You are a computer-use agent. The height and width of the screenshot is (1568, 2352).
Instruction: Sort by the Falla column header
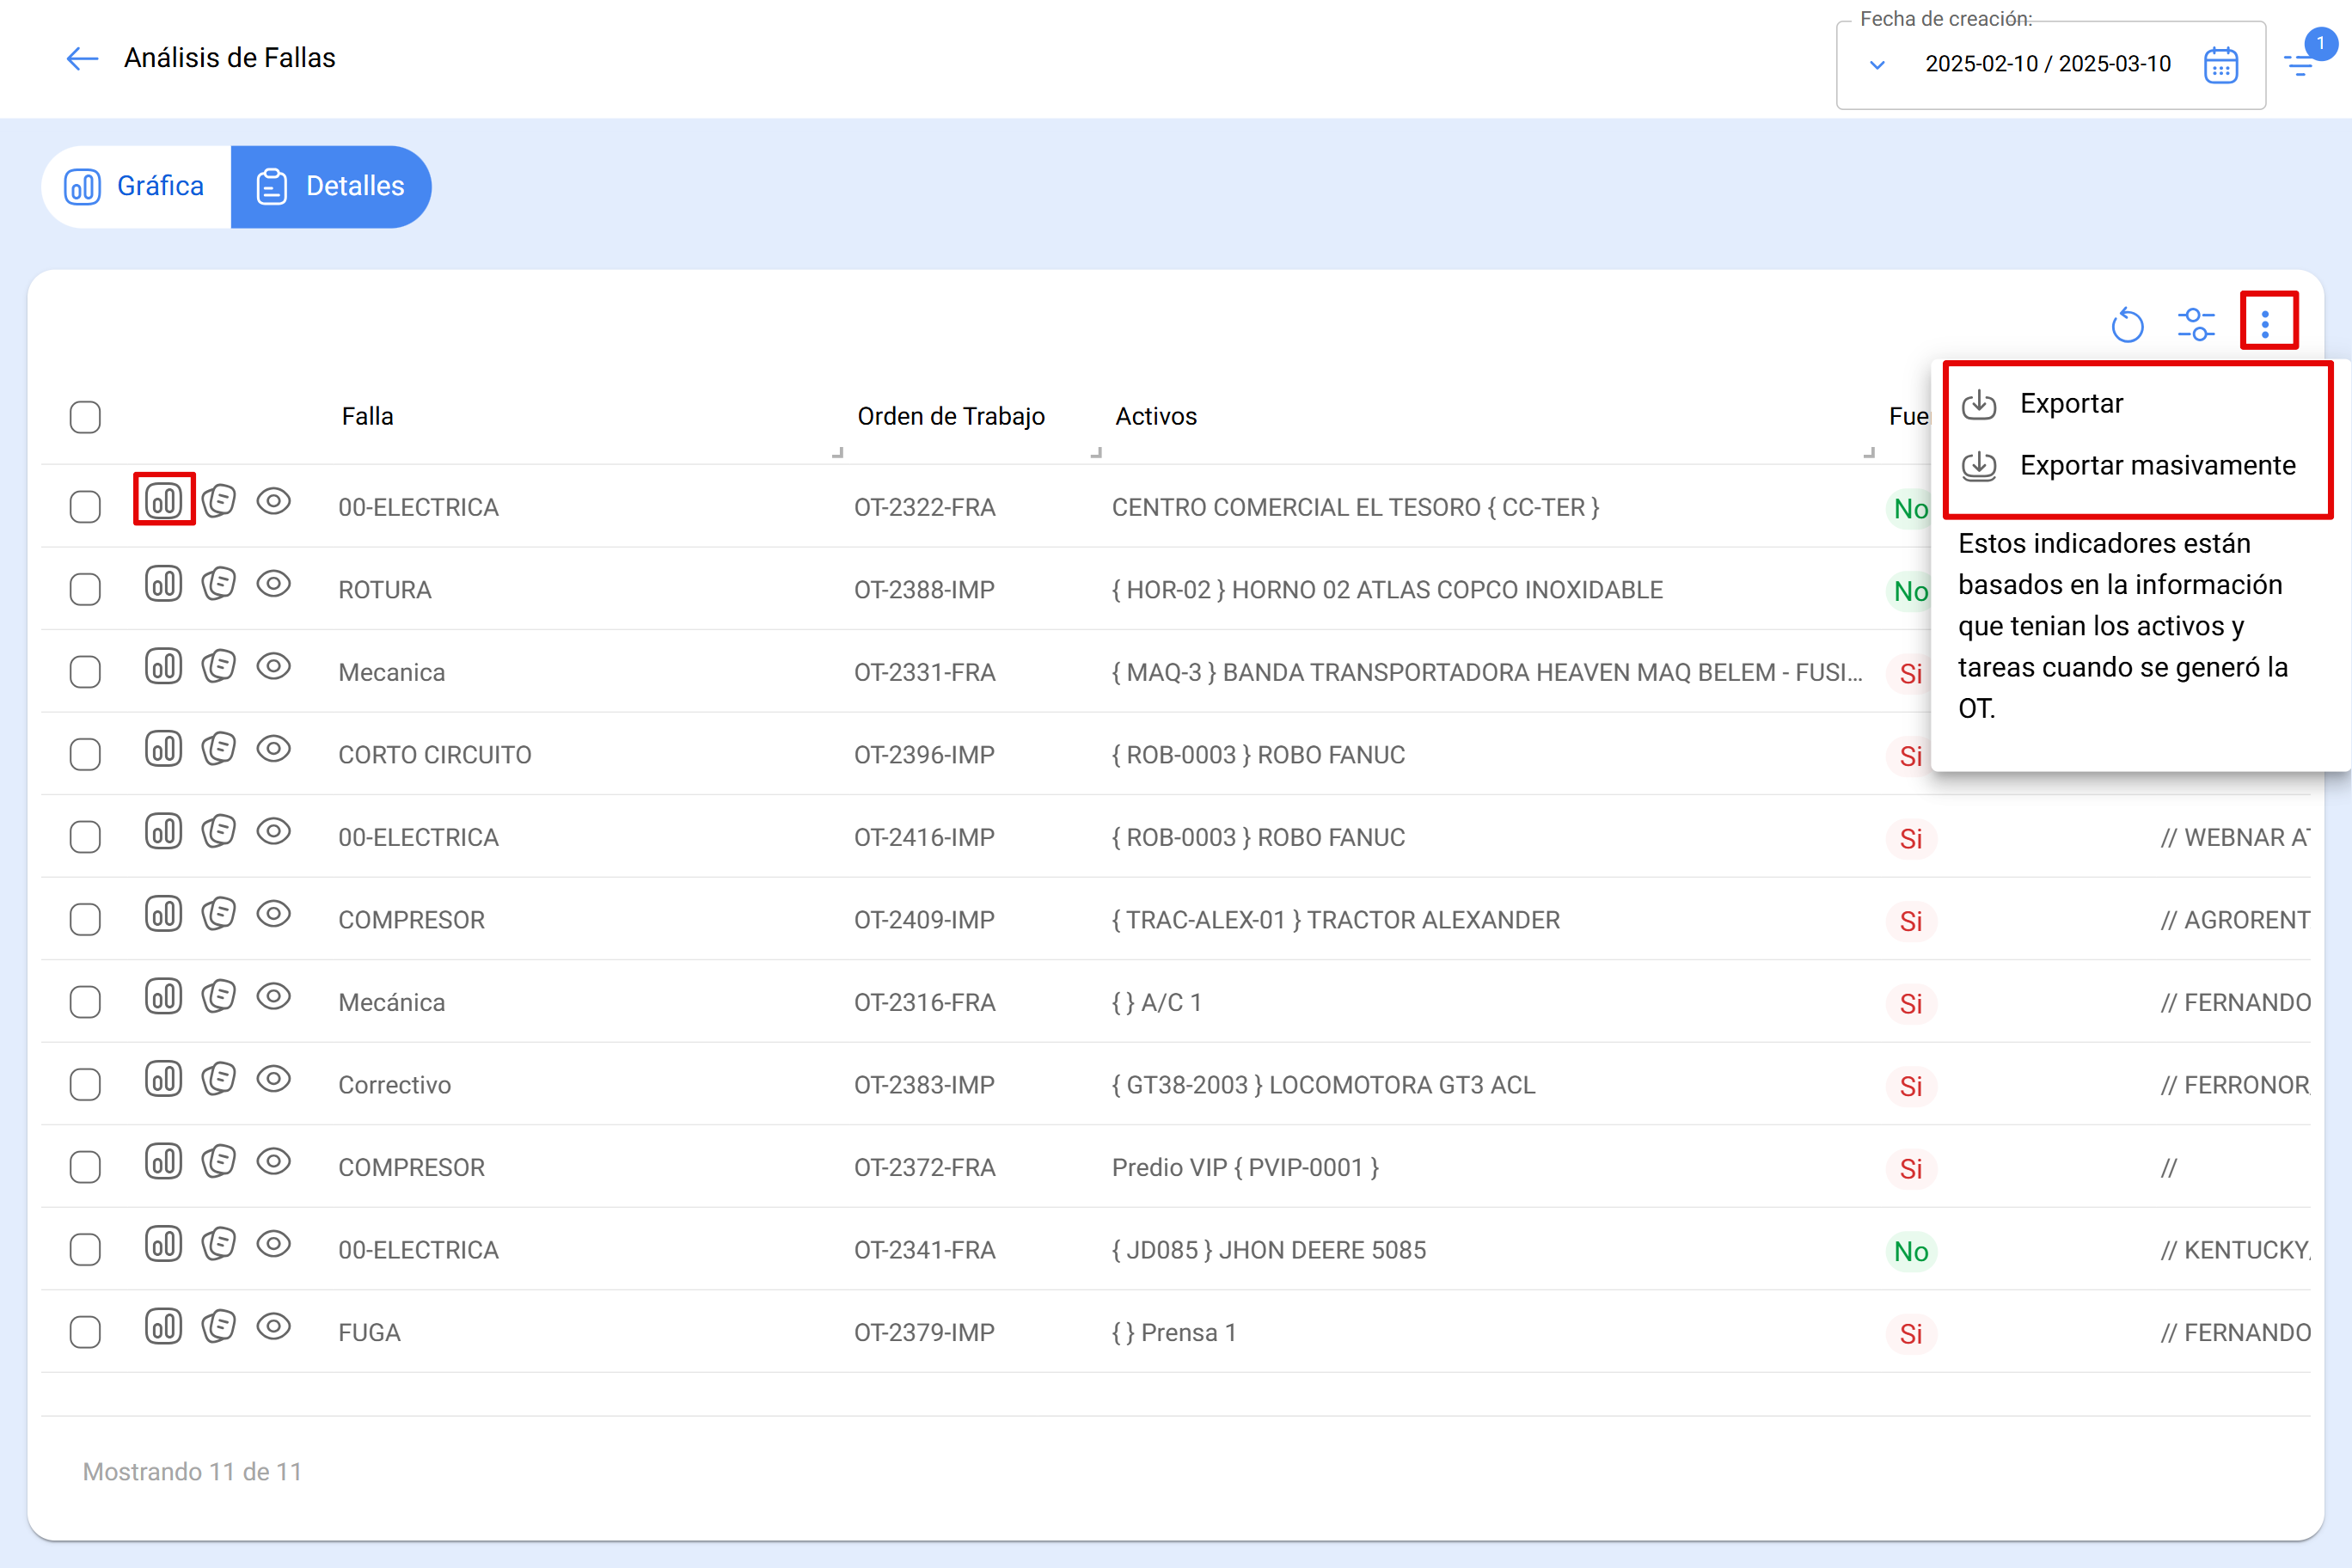click(367, 416)
